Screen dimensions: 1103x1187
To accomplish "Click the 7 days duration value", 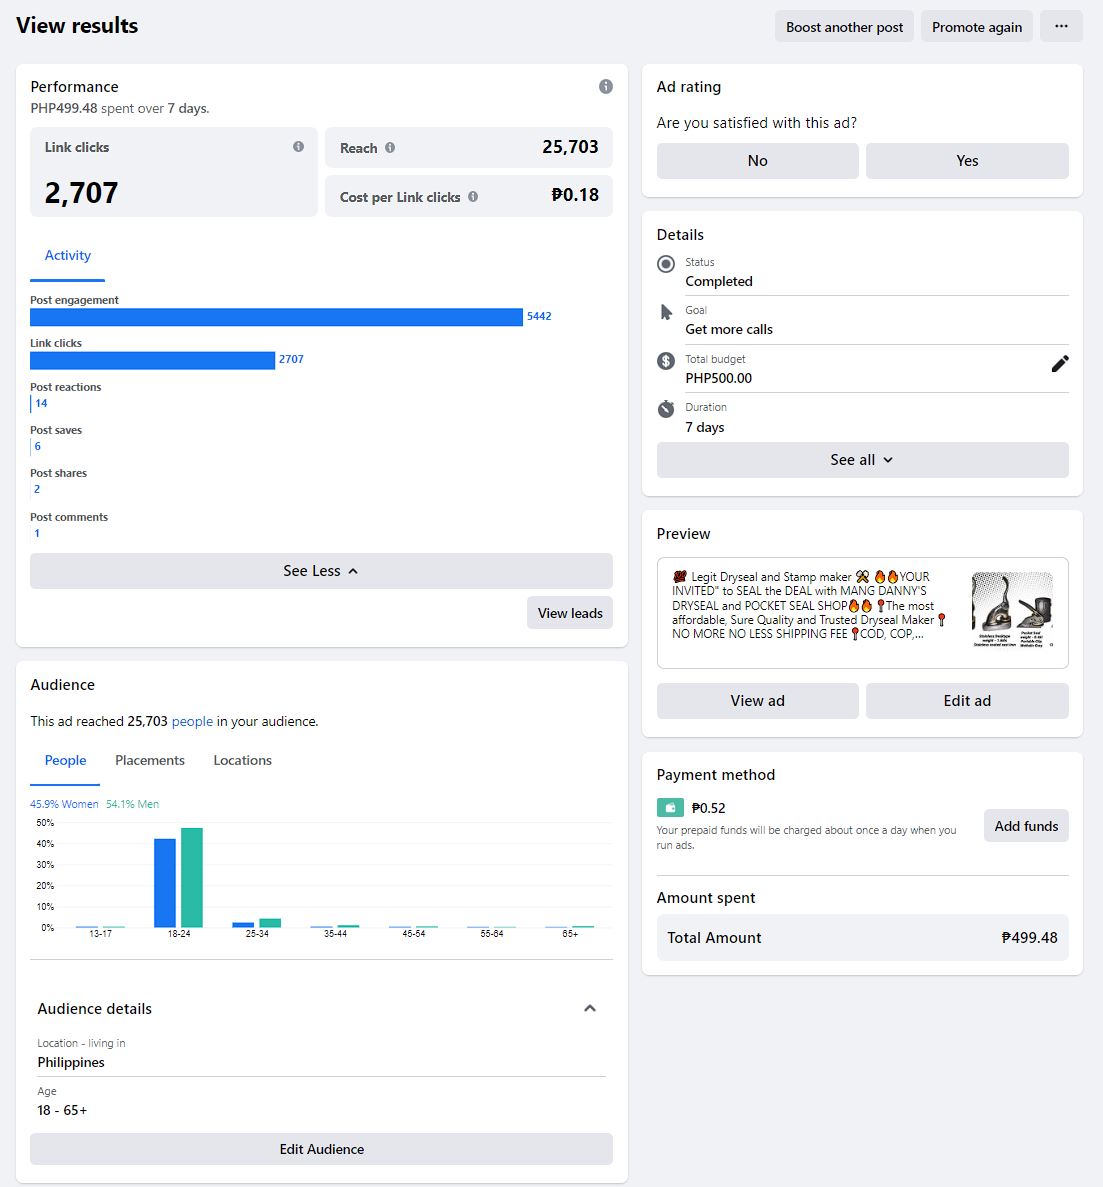I will point(705,427).
